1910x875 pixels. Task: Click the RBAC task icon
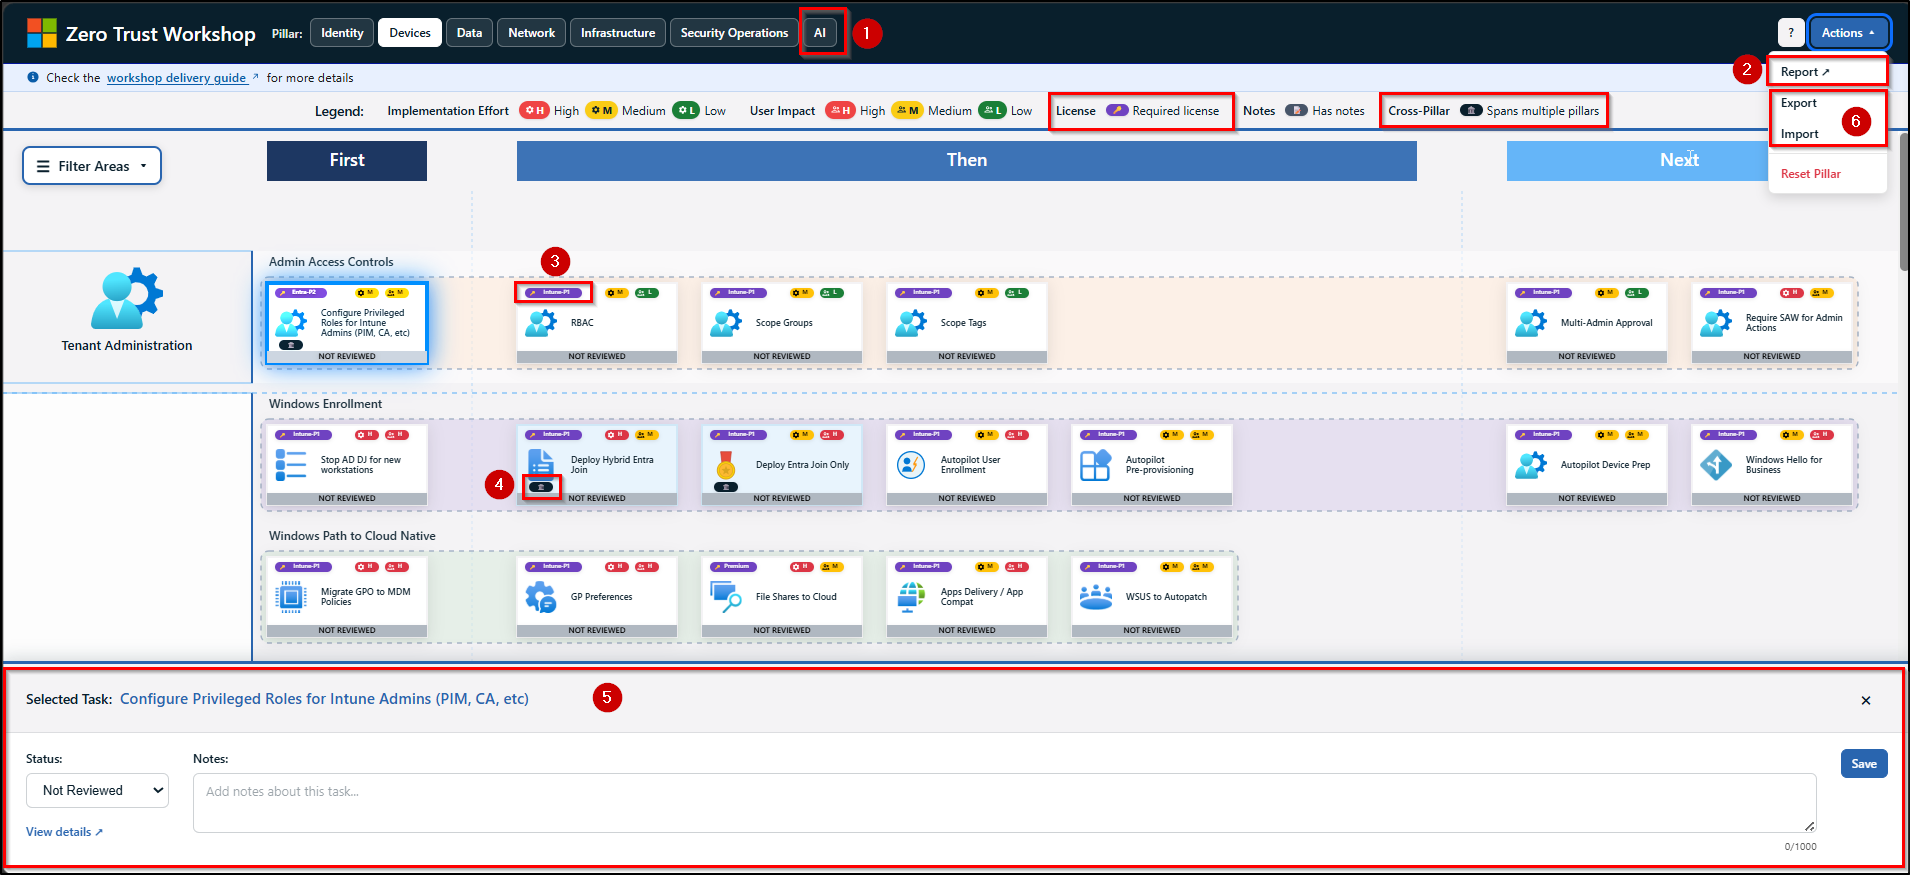click(x=541, y=323)
